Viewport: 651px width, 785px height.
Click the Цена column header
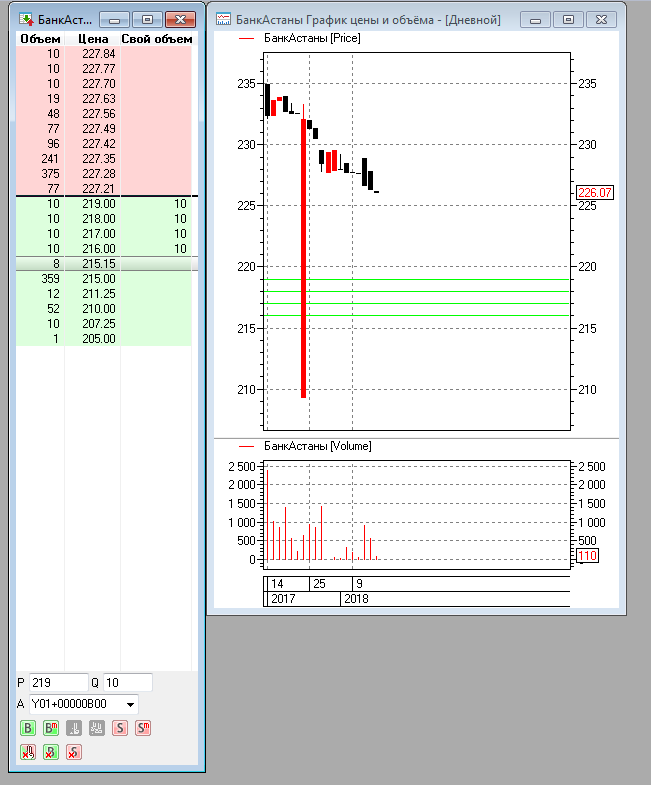[93, 39]
